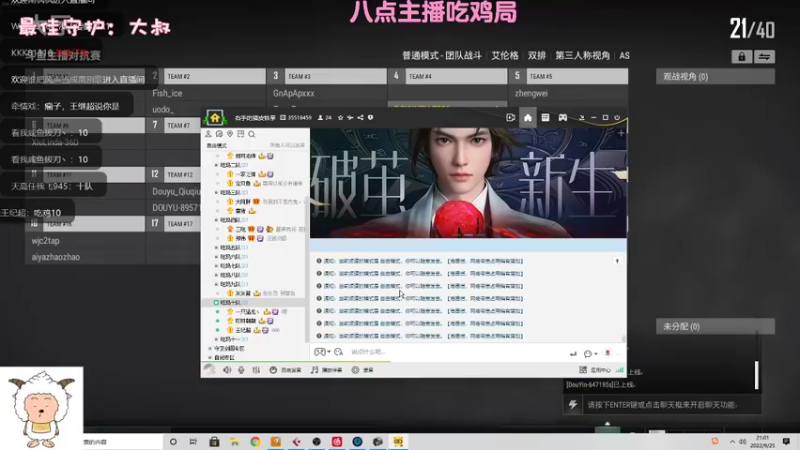The image size is (800, 450).
Task: Click the PUBG chat log scrollbar
Action: tap(757, 375)
